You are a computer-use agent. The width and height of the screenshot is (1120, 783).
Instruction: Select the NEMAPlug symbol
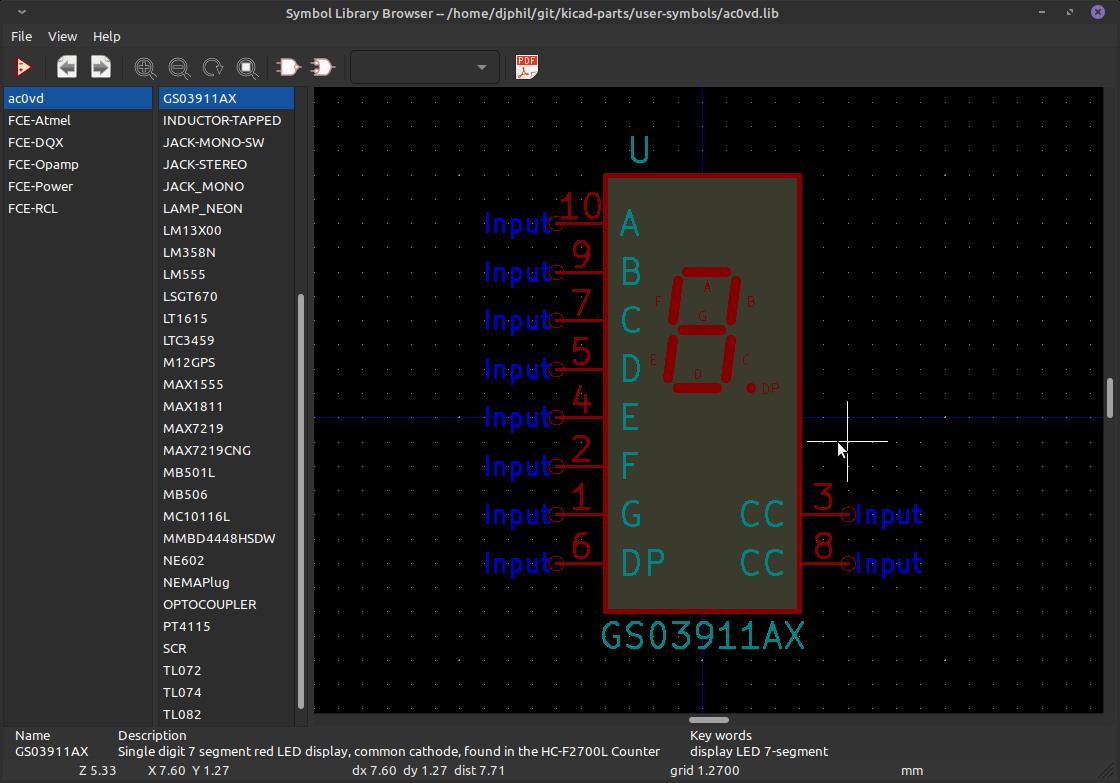tap(226, 583)
